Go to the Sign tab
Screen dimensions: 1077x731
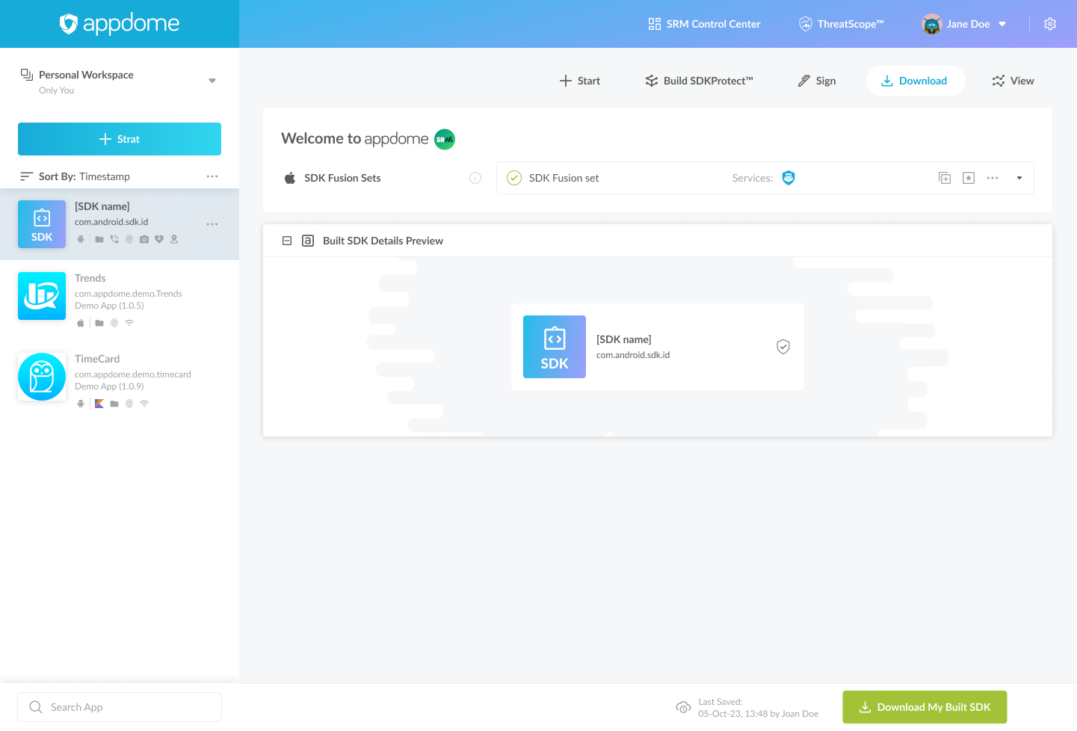[816, 81]
